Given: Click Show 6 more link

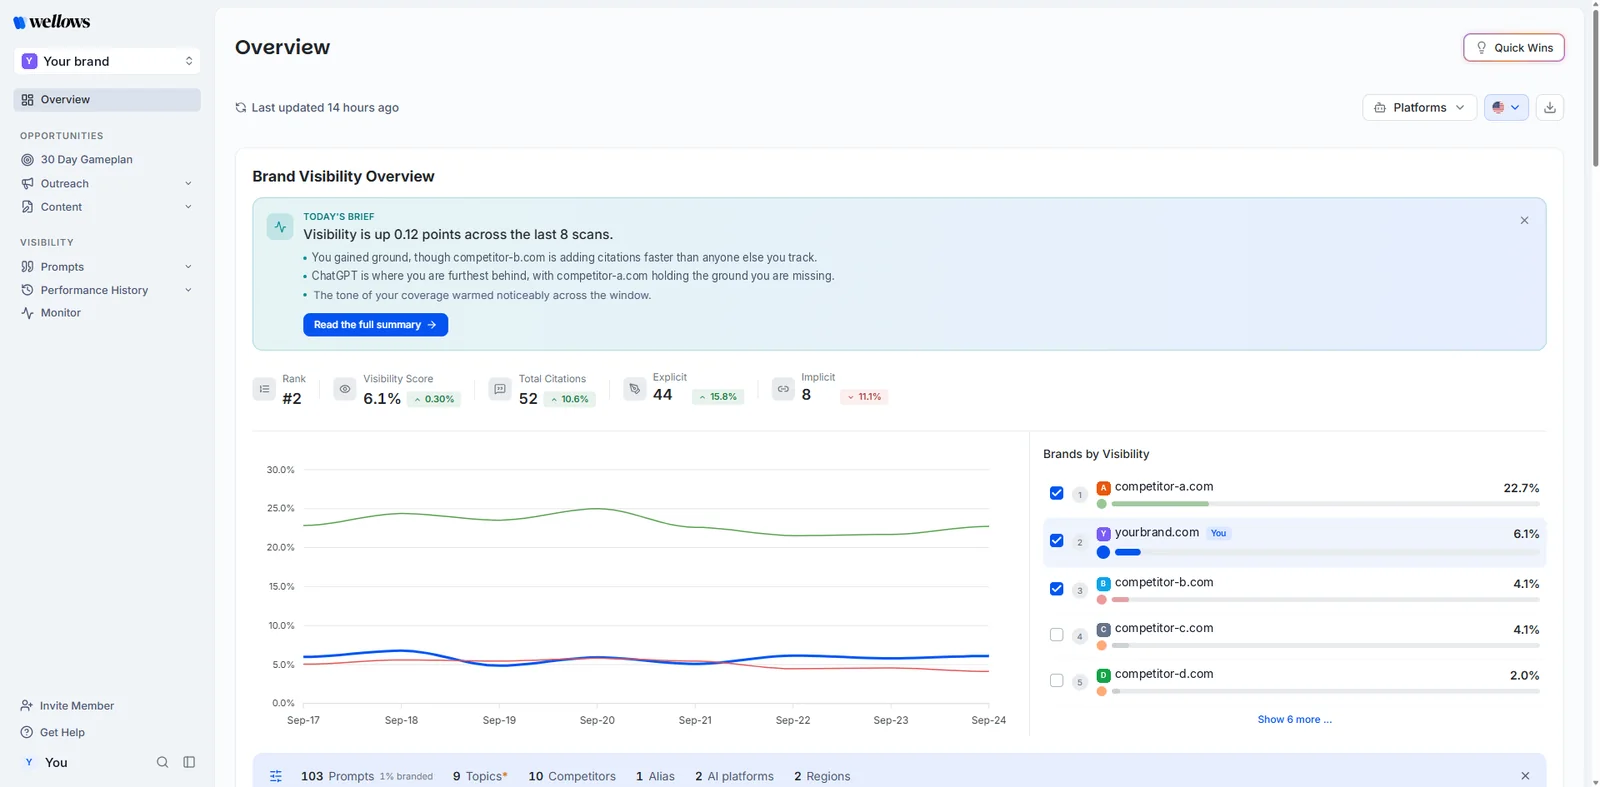Looking at the screenshot, I should coord(1294,720).
